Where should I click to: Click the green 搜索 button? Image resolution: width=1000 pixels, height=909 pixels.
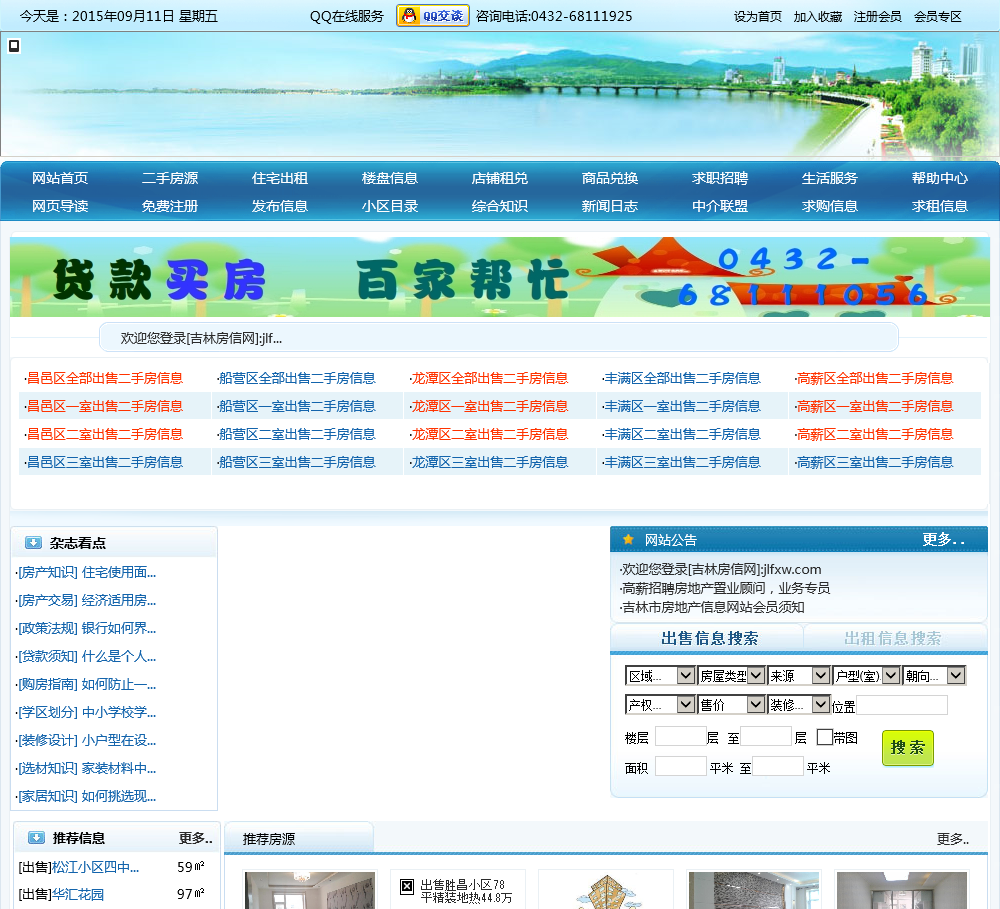click(x=908, y=748)
